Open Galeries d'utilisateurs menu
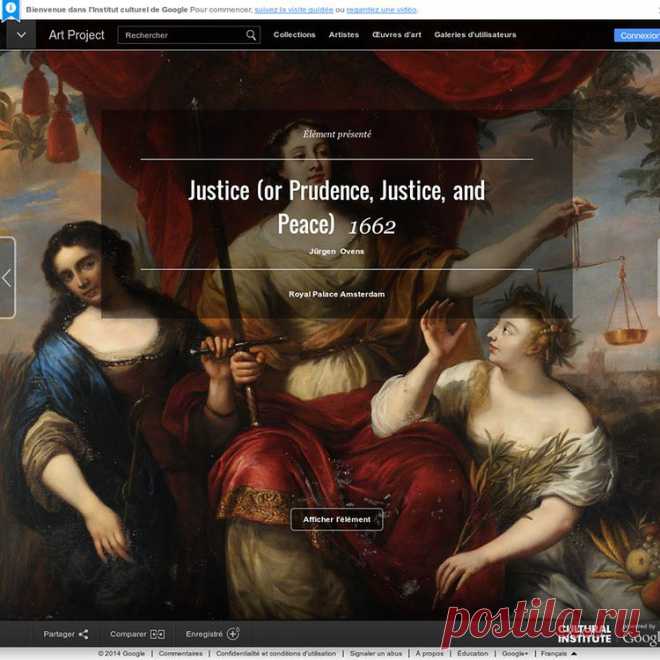 (x=475, y=35)
